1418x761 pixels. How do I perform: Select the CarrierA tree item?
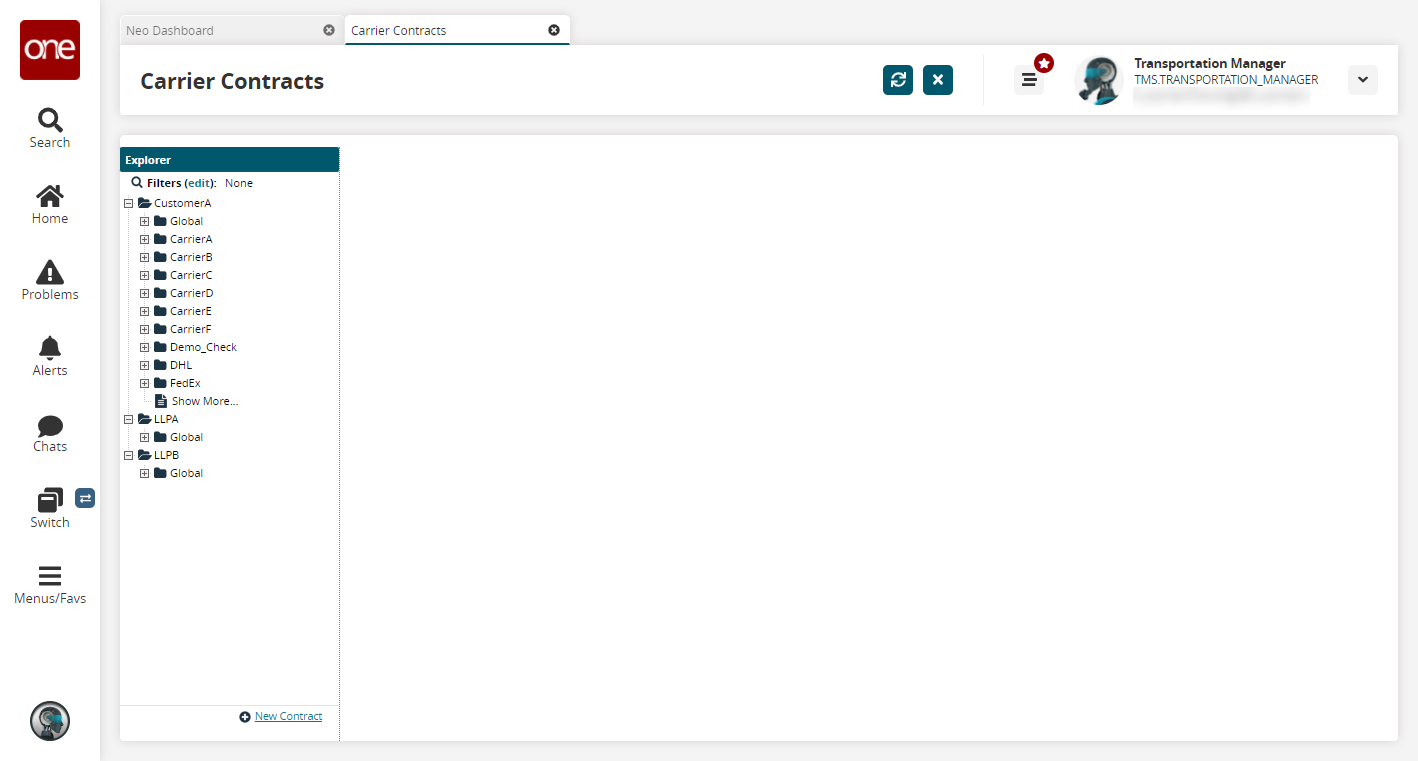click(x=191, y=239)
